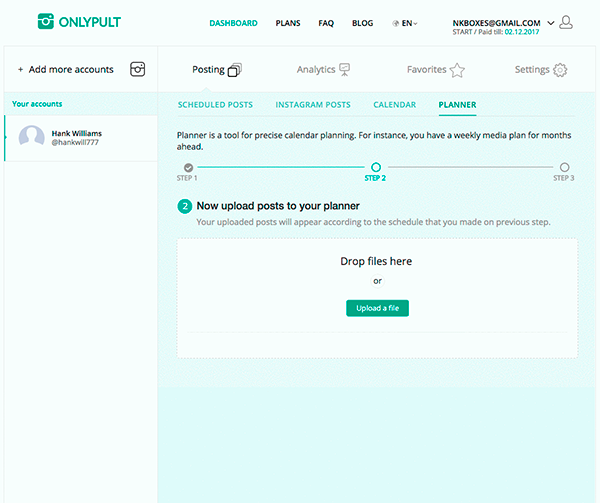The height and width of the screenshot is (503, 600).
Task: Switch to the Scheduled Posts tab
Action: (x=215, y=105)
